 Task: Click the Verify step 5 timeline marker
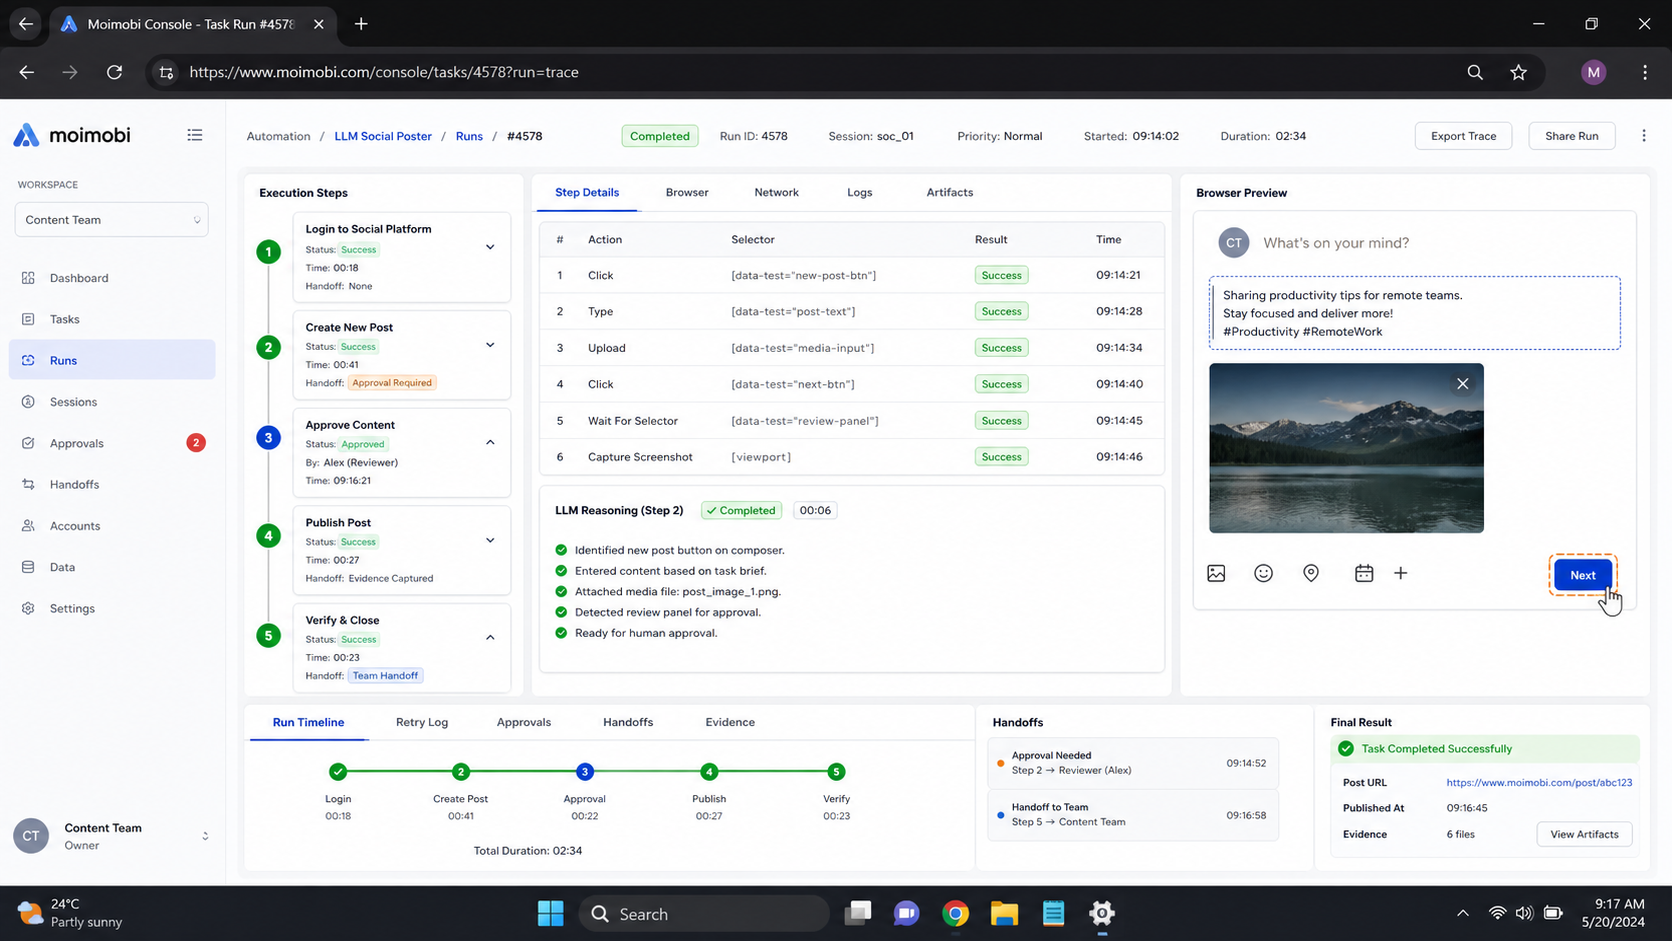(836, 771)
